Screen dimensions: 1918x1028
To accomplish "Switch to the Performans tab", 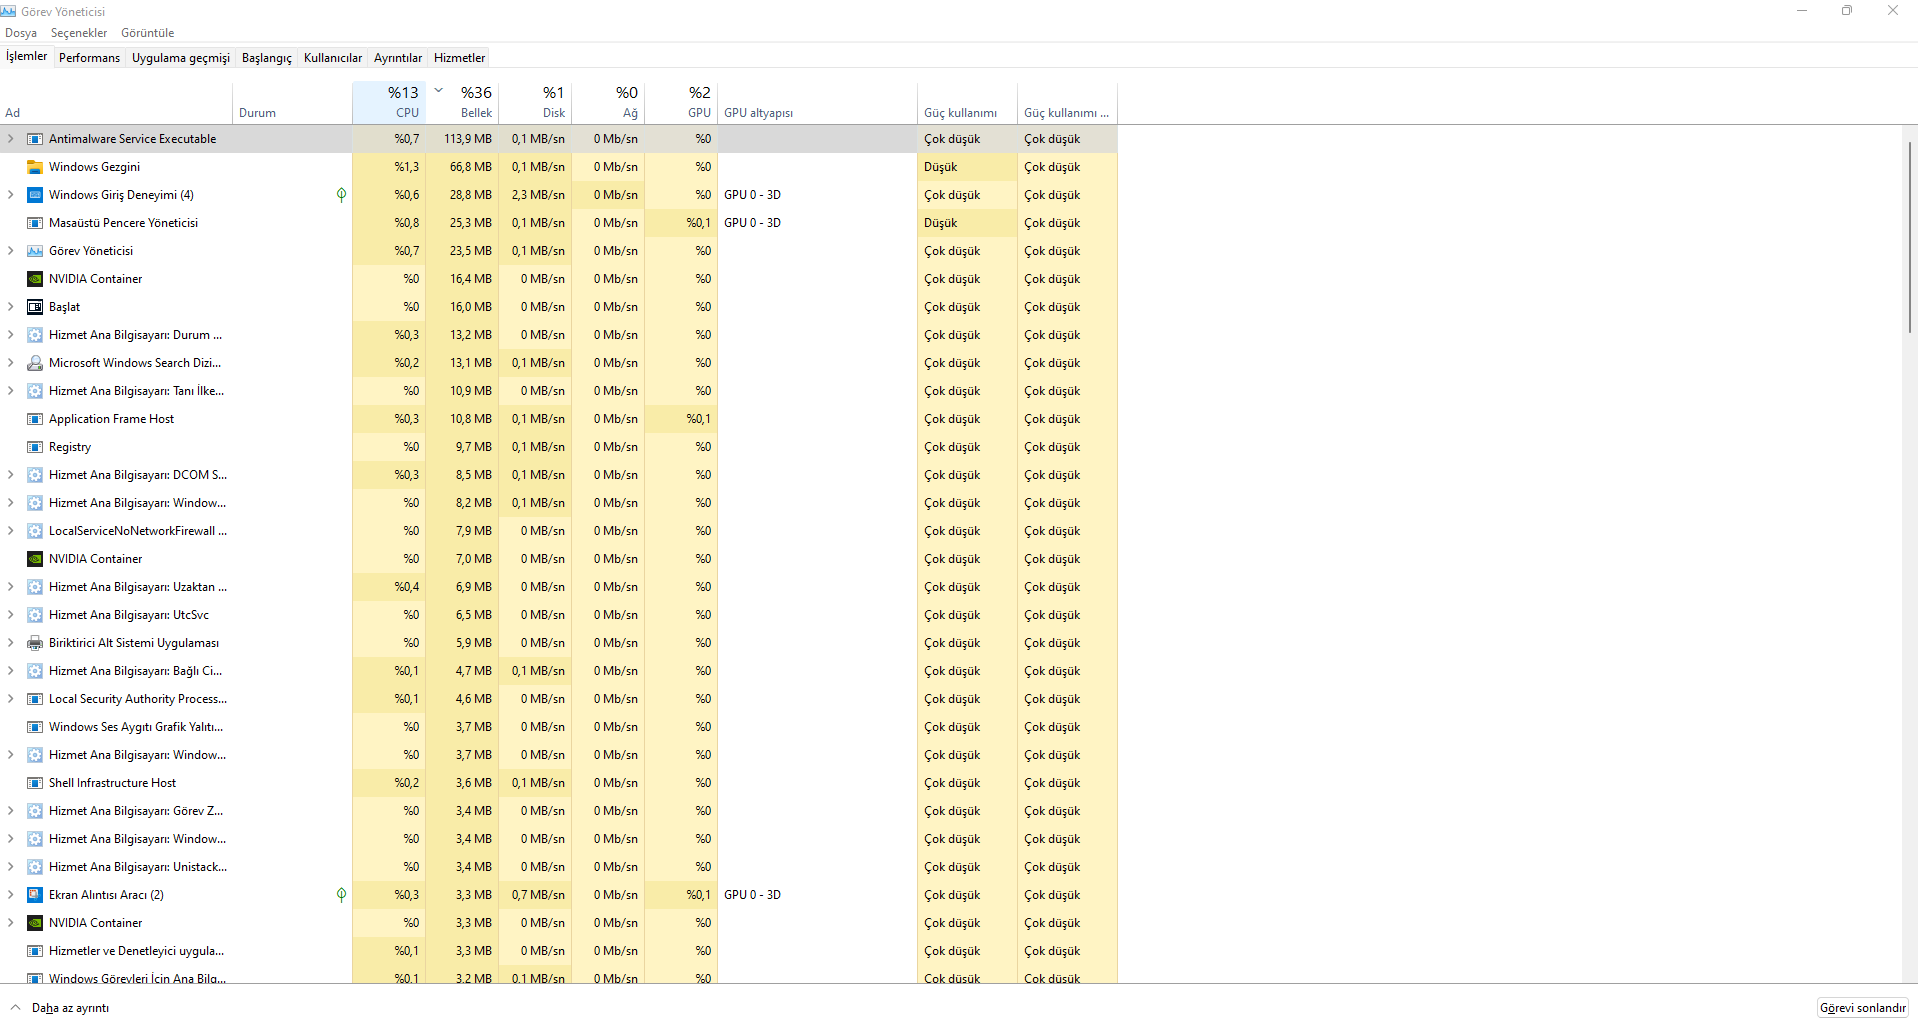I will tap(89, 58).
